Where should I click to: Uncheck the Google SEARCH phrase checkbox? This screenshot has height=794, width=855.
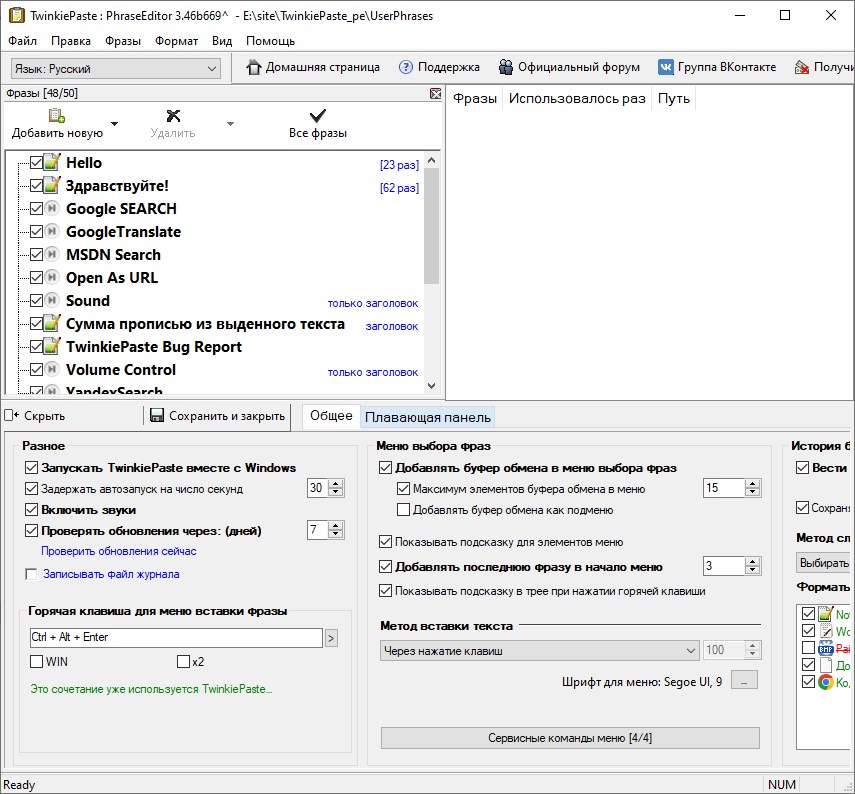37,208
